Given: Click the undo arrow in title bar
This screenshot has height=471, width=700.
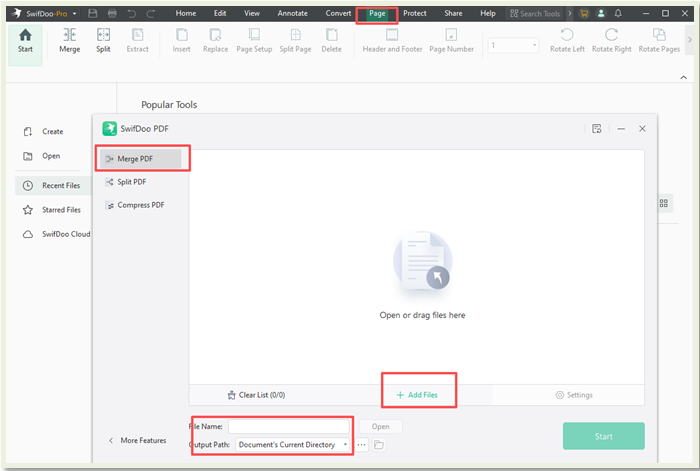Looking at the screenshot, I should tap(132, 13).
